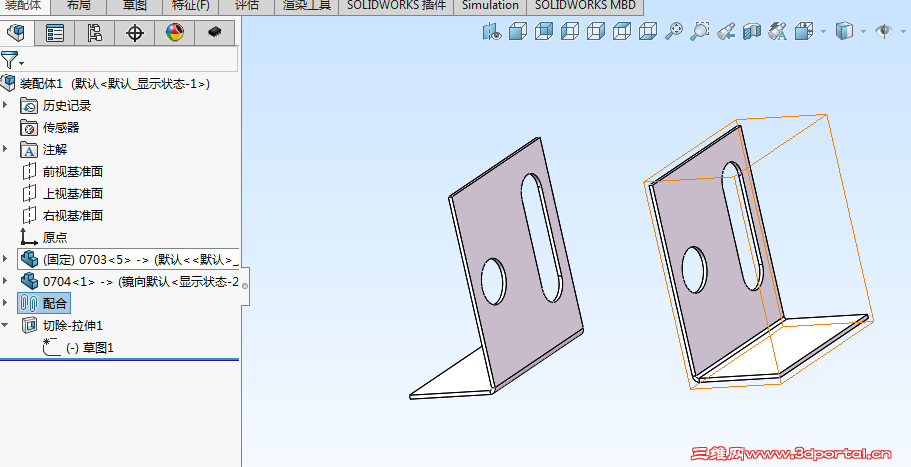This screenshot has width=911, height=467.
Task: Click the cube icon with blue right face
Action: [x=596, y=31]
